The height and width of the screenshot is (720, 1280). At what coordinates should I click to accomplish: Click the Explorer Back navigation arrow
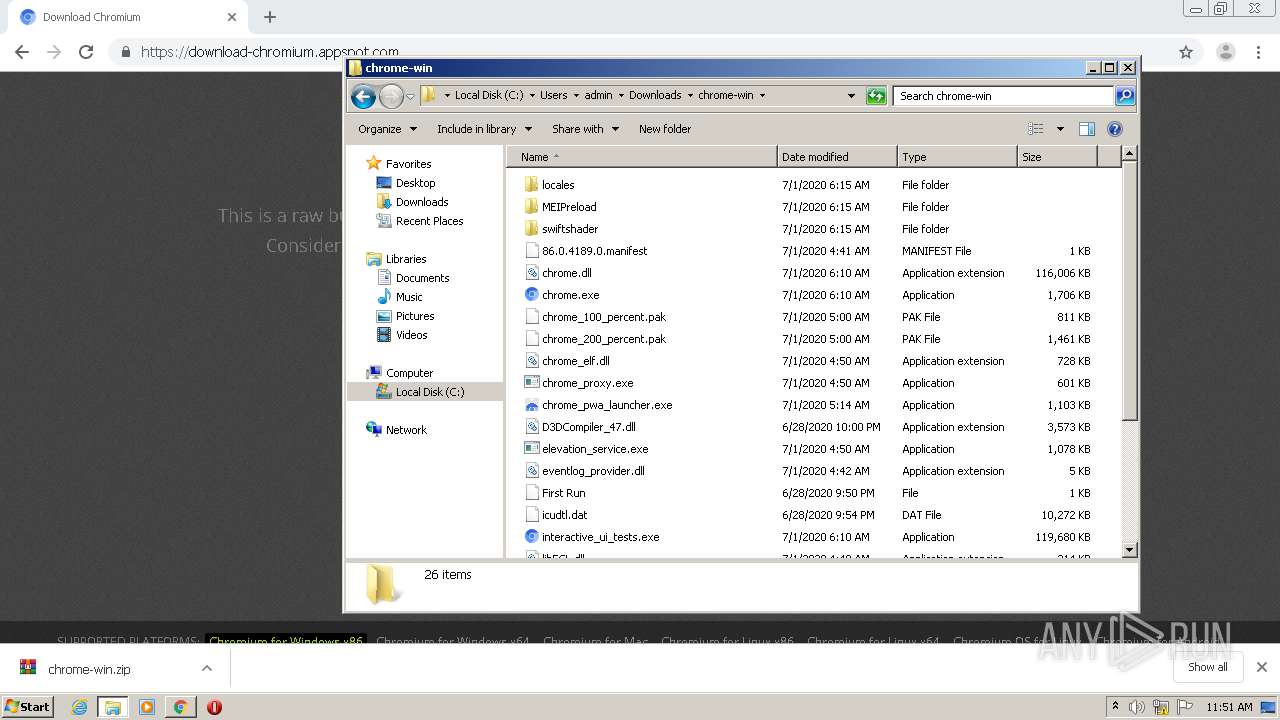(x=363, y=96)
